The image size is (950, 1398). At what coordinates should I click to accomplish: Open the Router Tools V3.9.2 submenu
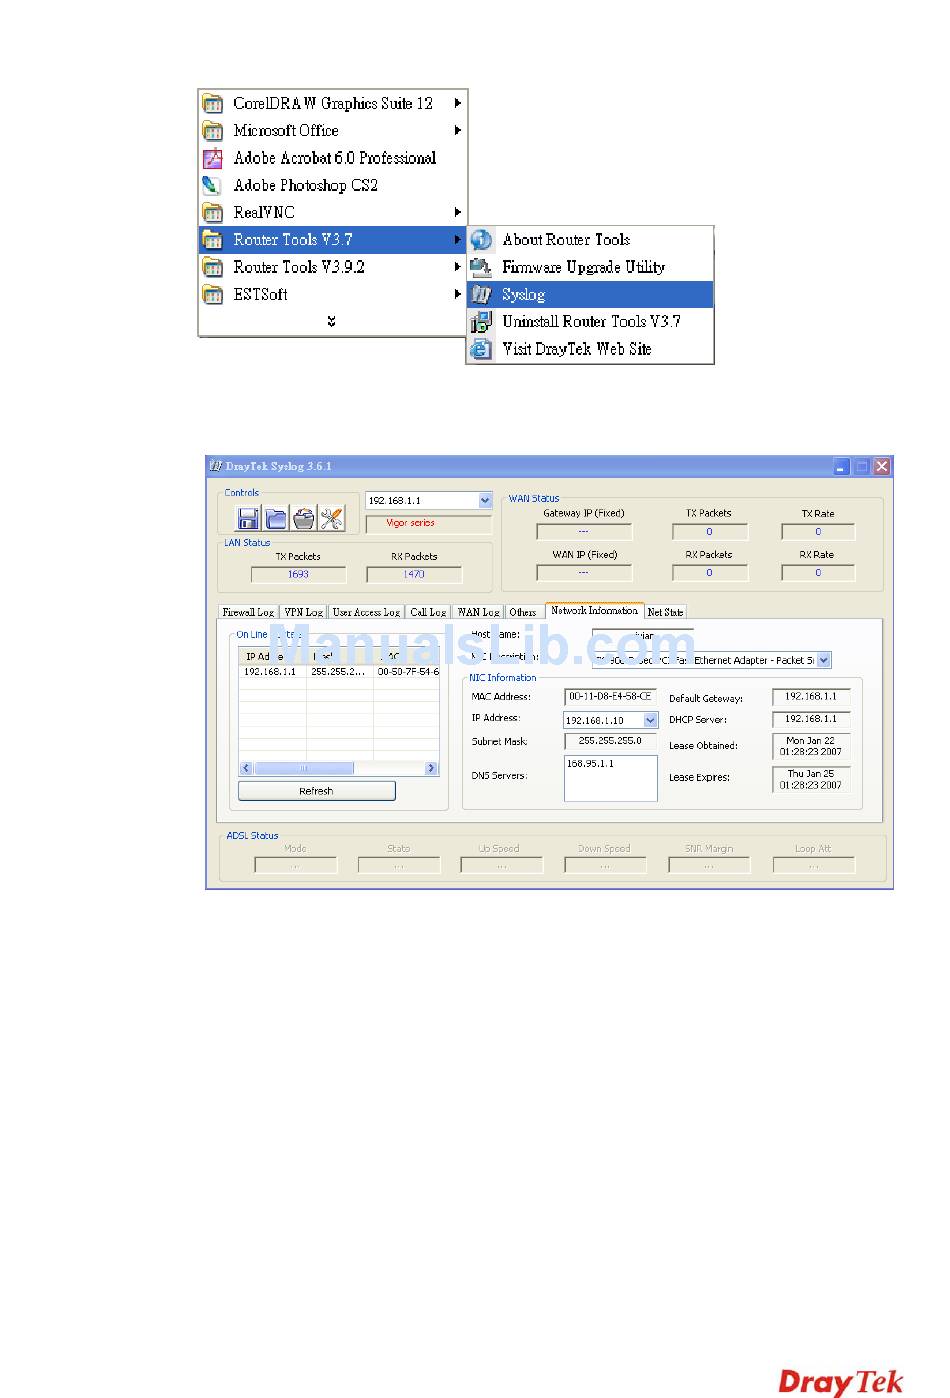click(333, 267)
